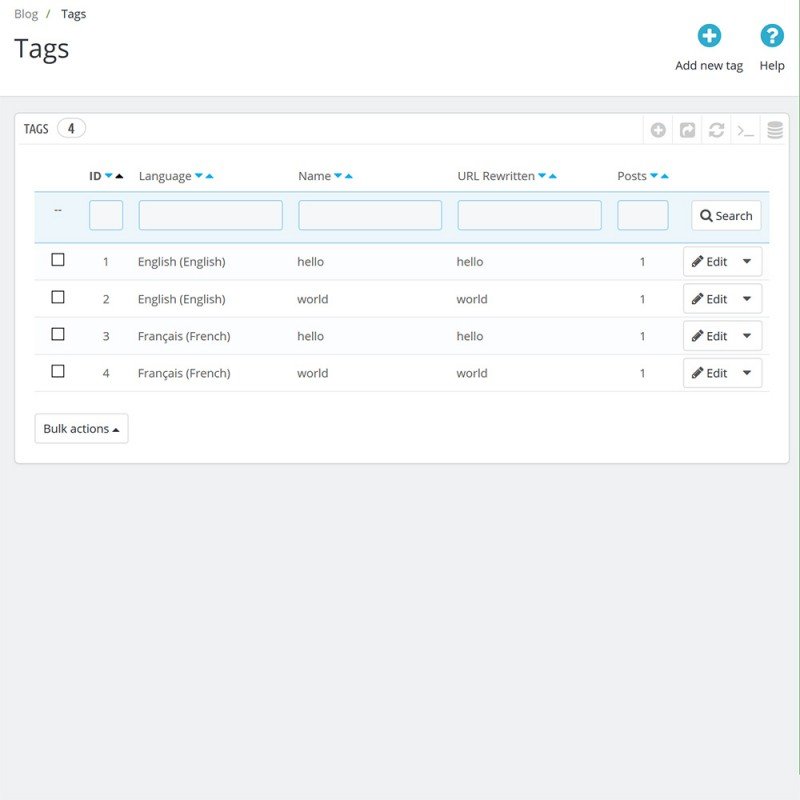The width and height of the screenshot is (800, 800).
Task: Edit tag ID 4 world French
Action: pos(709,373)
